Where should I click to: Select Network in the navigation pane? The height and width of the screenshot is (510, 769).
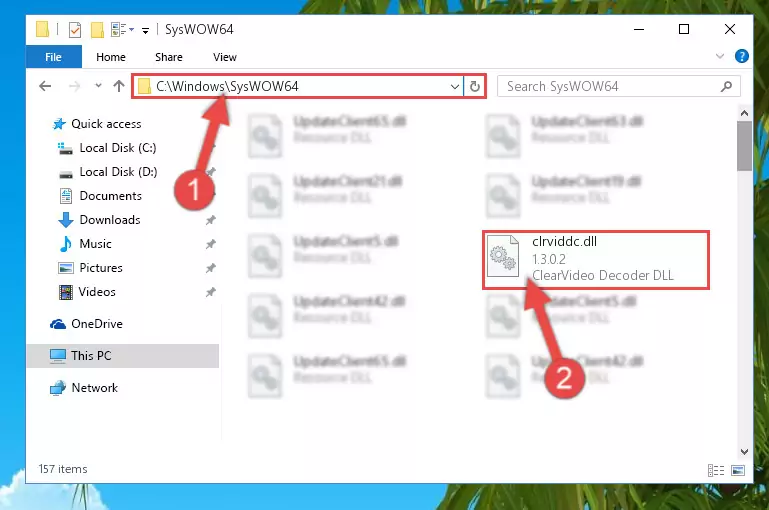[84, 388]
